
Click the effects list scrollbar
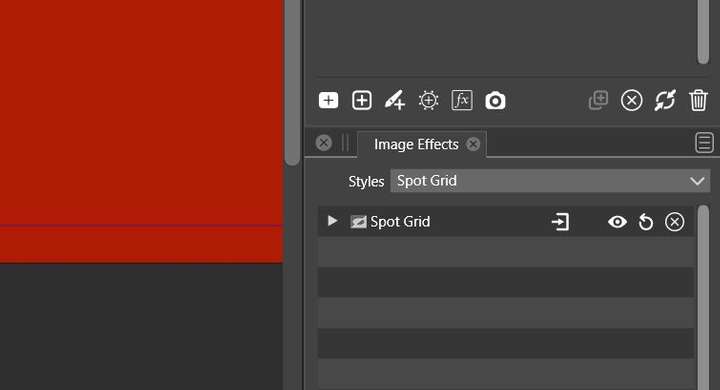703,298
